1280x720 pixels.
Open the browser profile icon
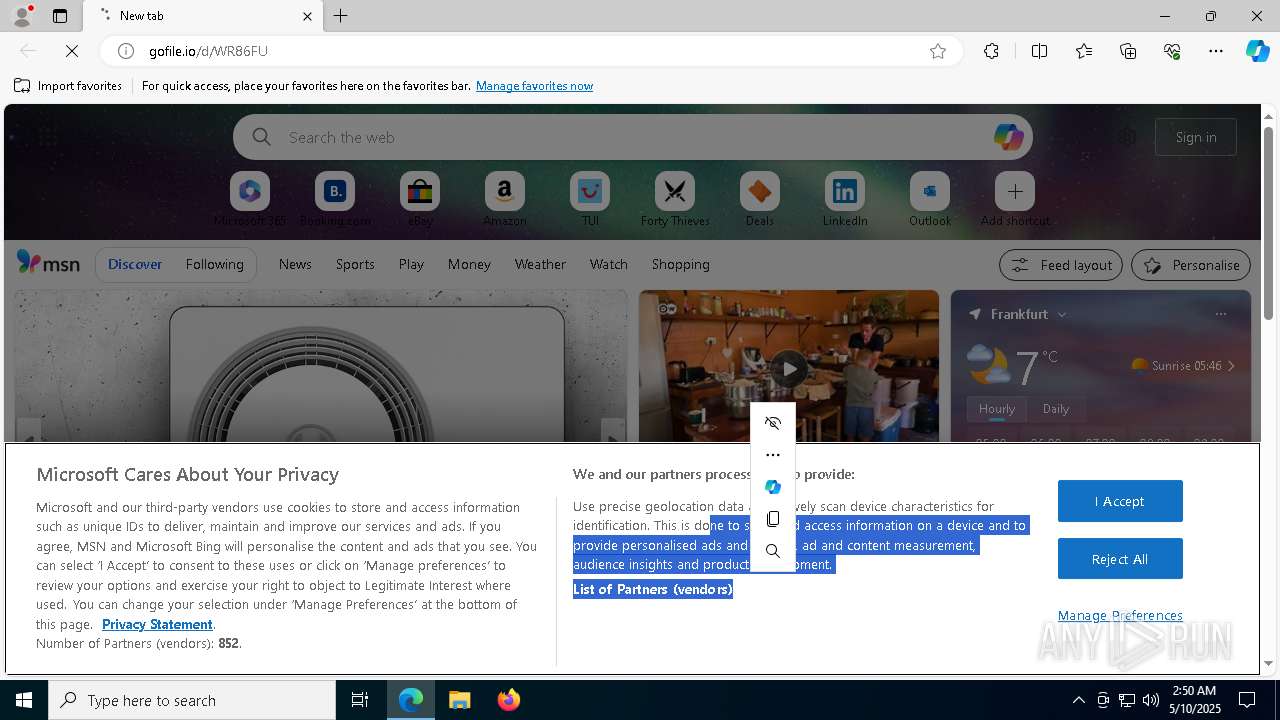(21, 16)
